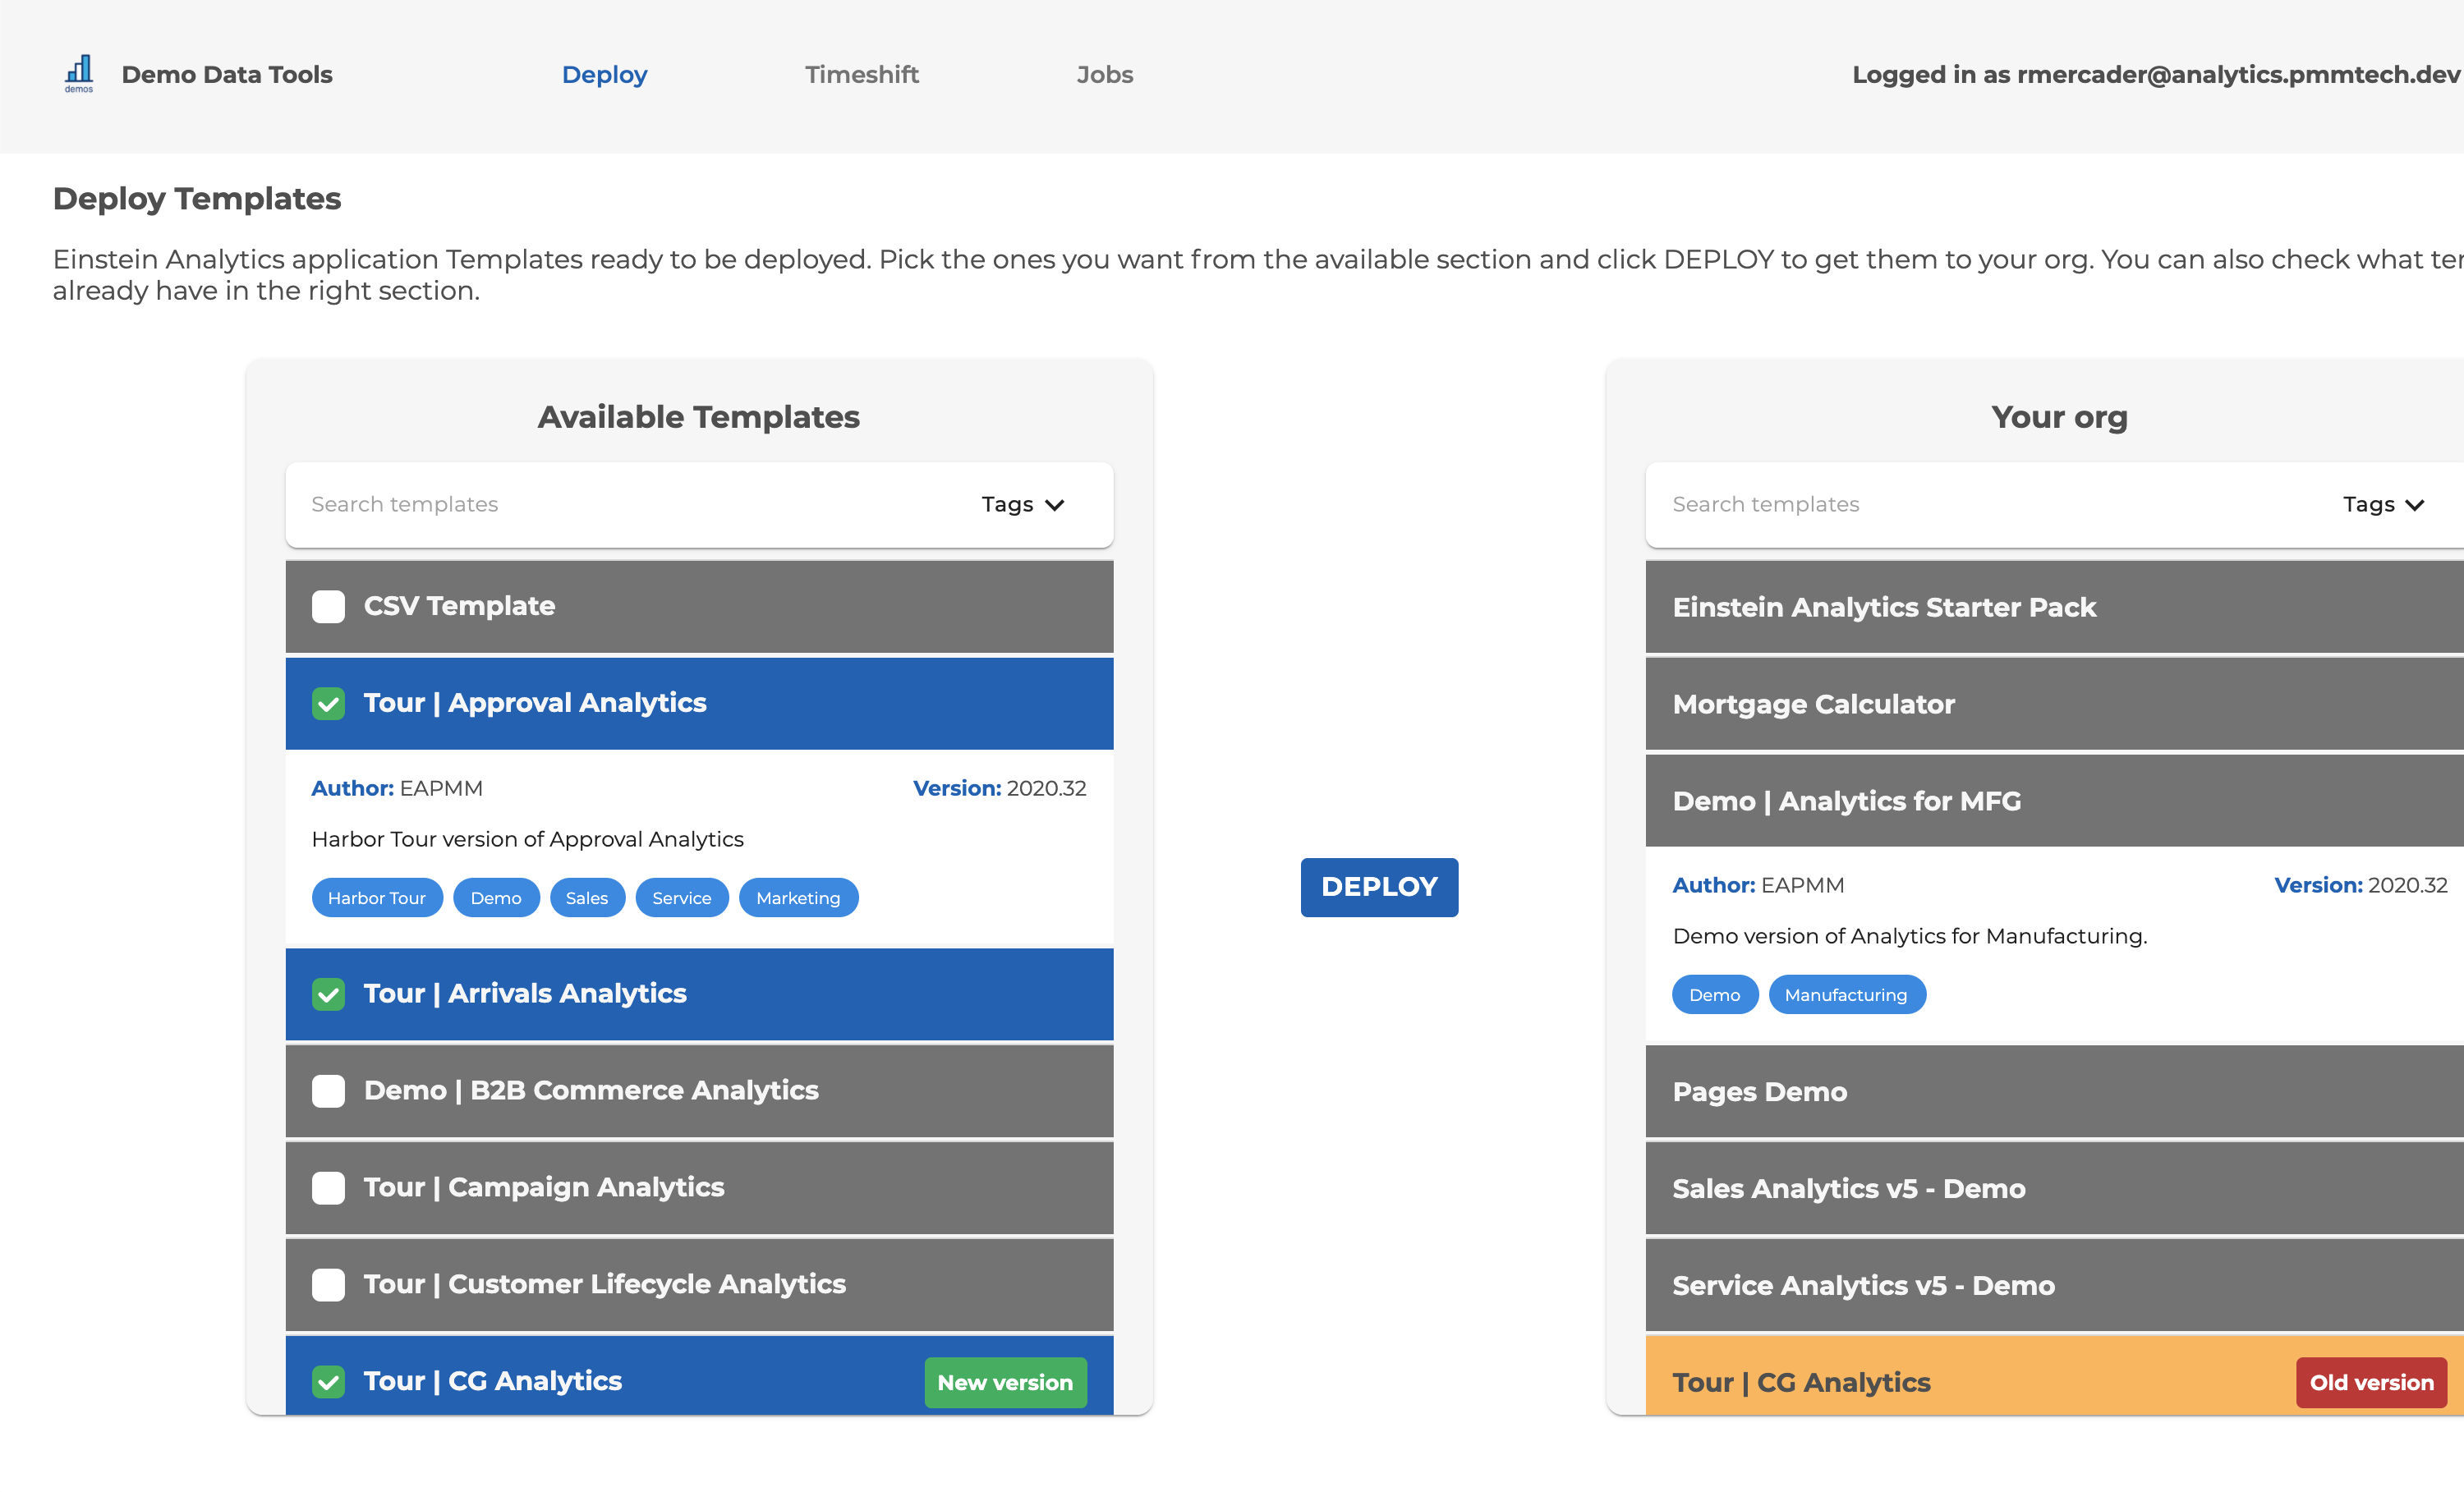Expand Tour | Customer Lifecycle Analytics row

(x=699, y=1285)
